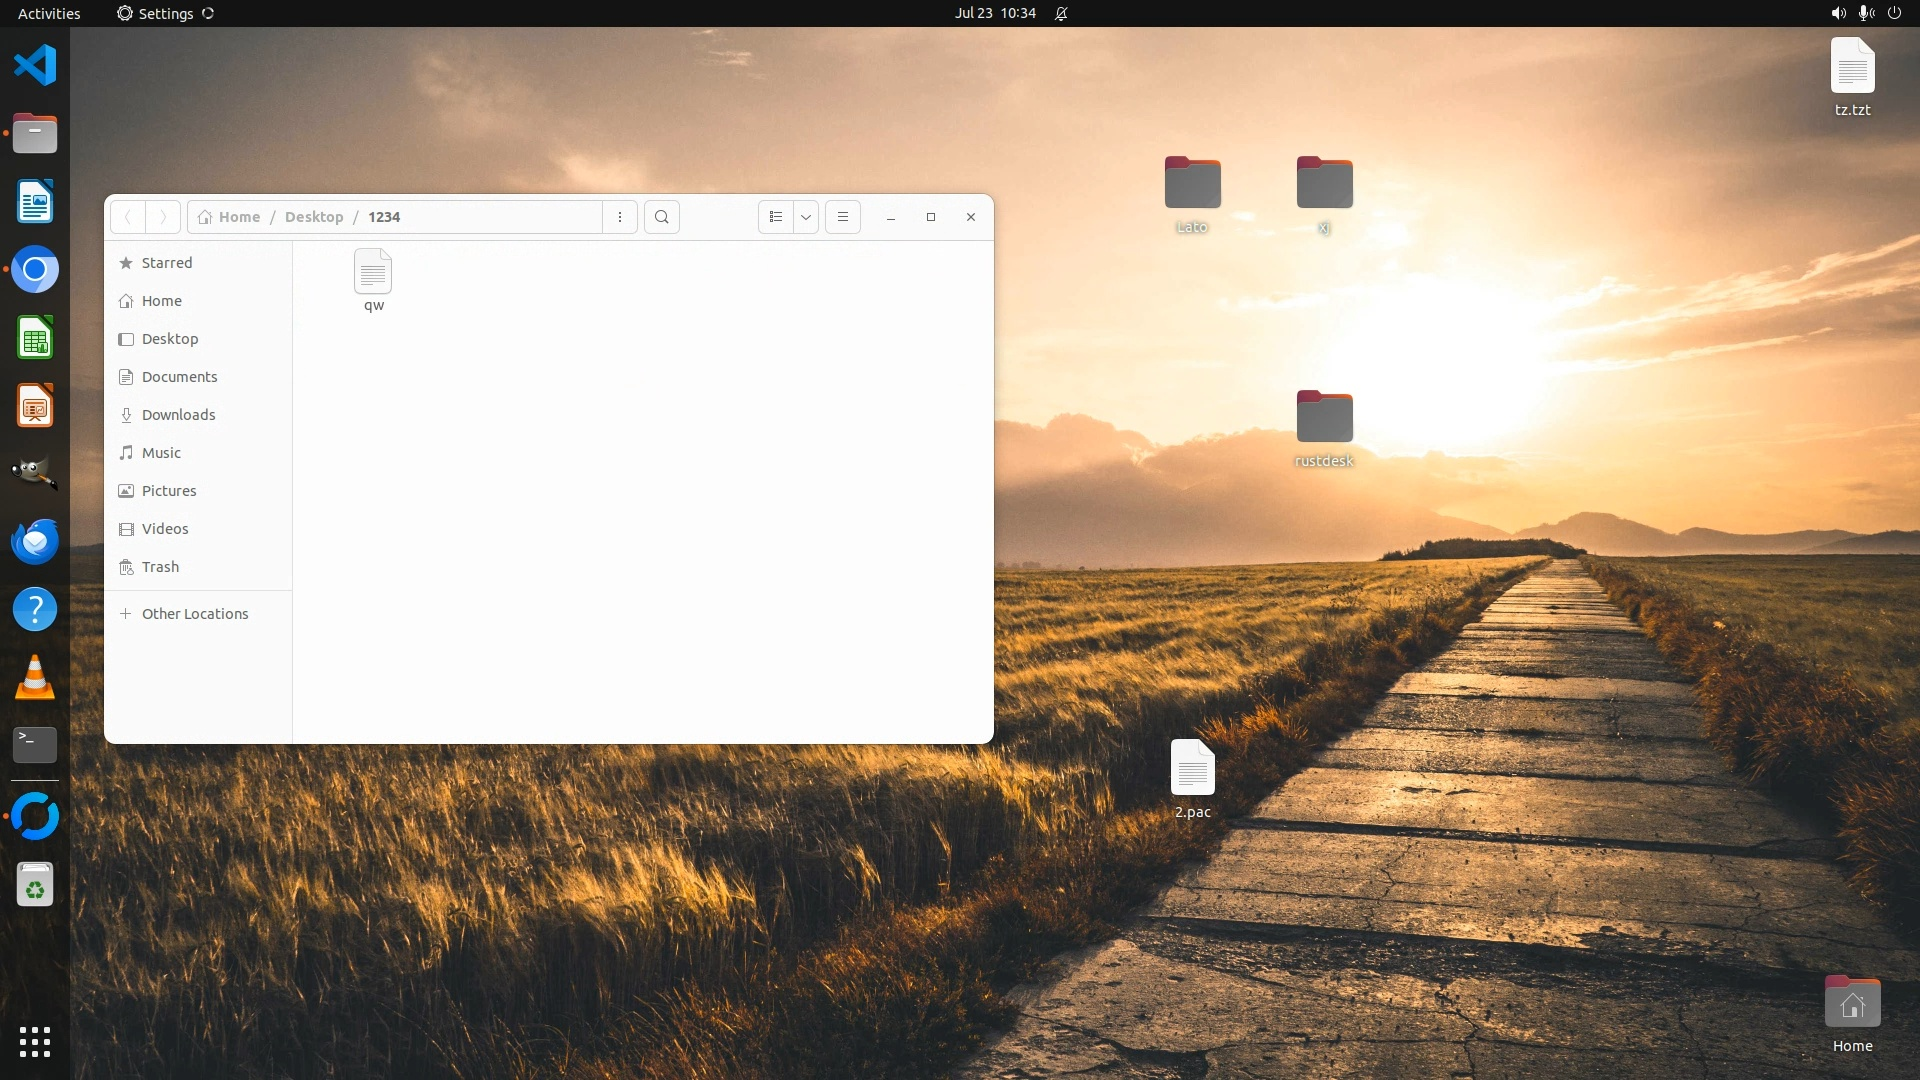Open Trash in the sidebar
Viewport: 1920px width, 1080px height.
click(x=160, y=567)
